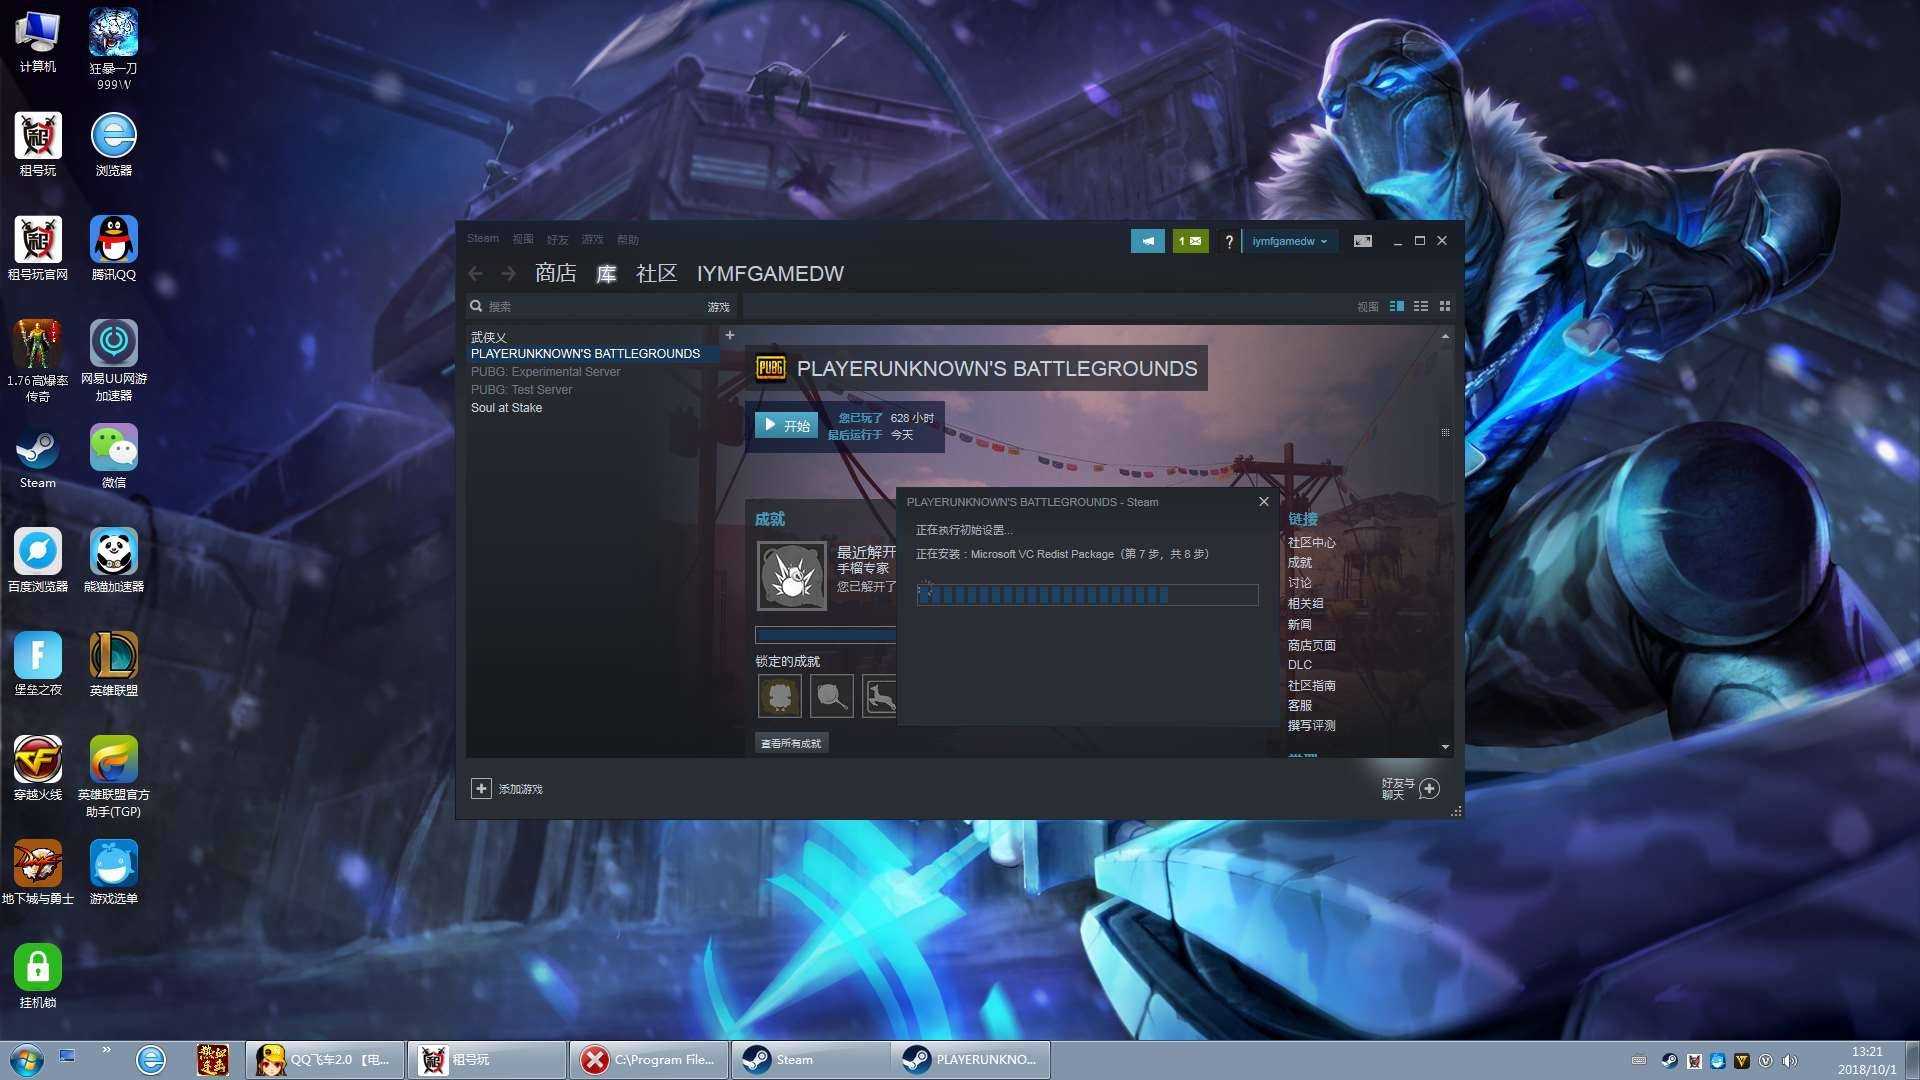1920x1080 pixels.
Task: Select 武侠乂 in the game list
Action: point(488,337)
